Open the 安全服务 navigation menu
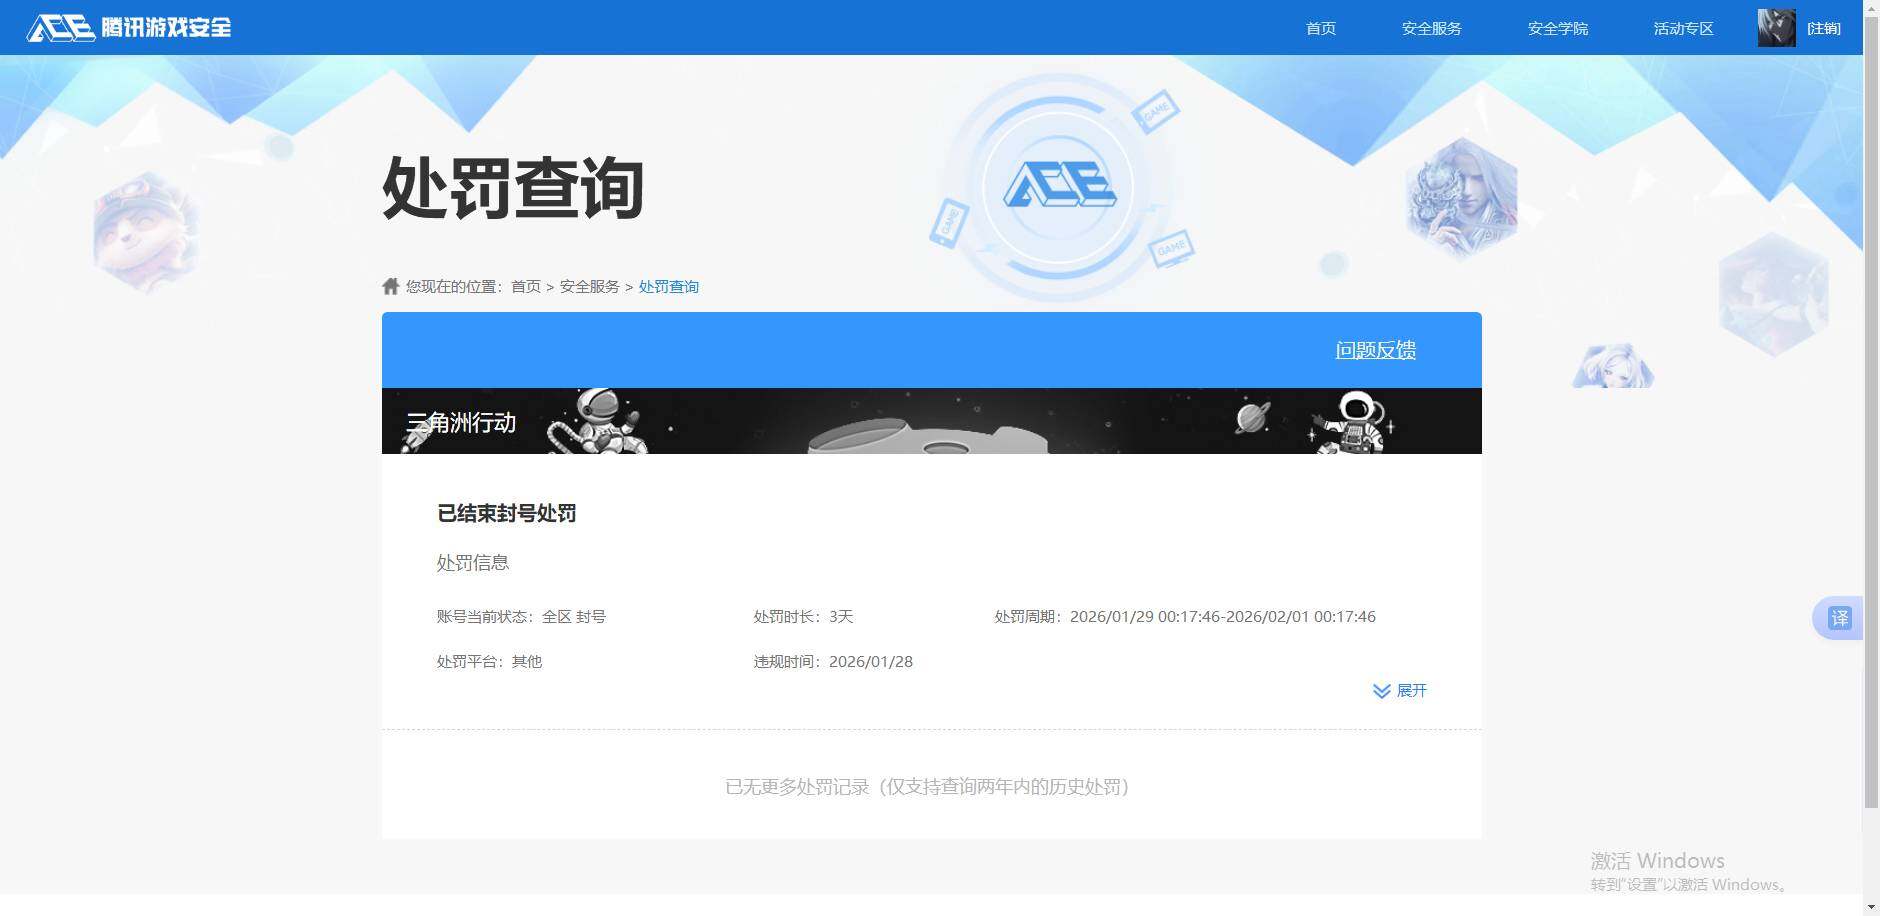Viewport: 1880px width, 916px height. pos(1432,28)
